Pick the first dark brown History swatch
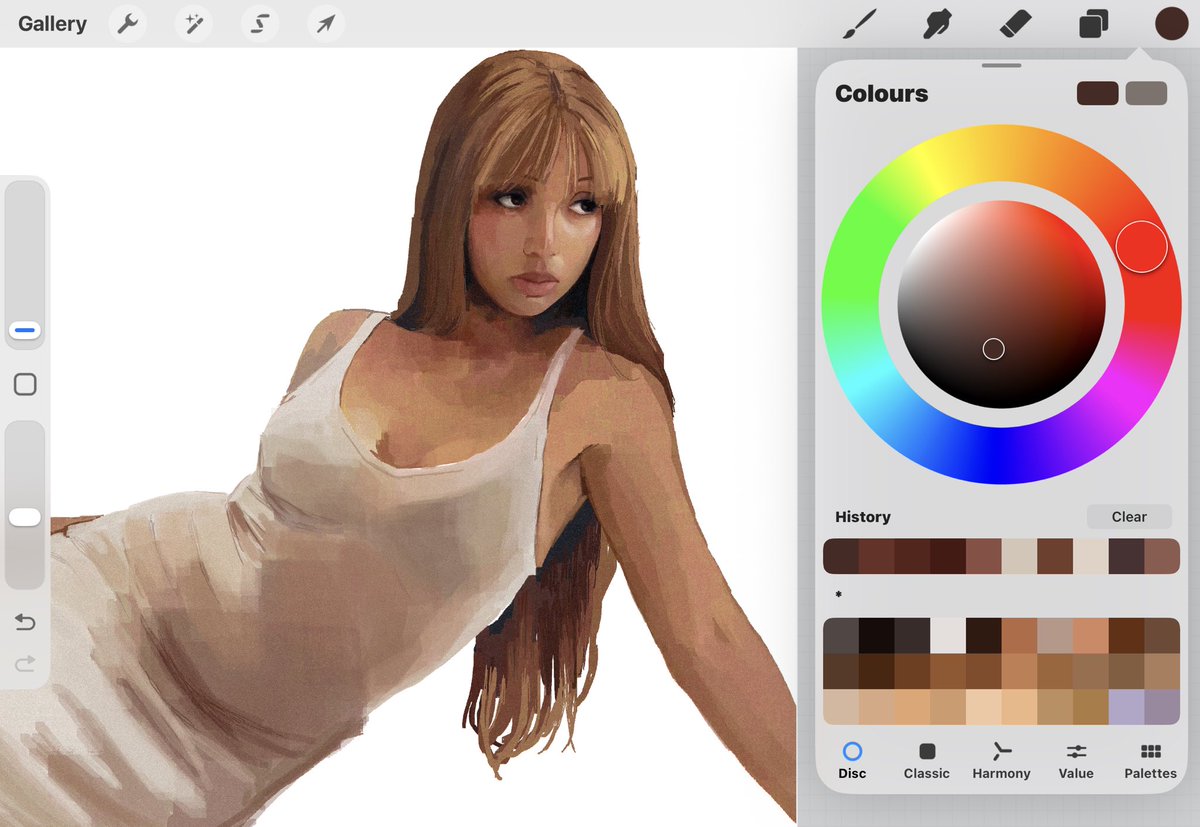The height and width of the screenshot is (827, 1200). [841, 556]
